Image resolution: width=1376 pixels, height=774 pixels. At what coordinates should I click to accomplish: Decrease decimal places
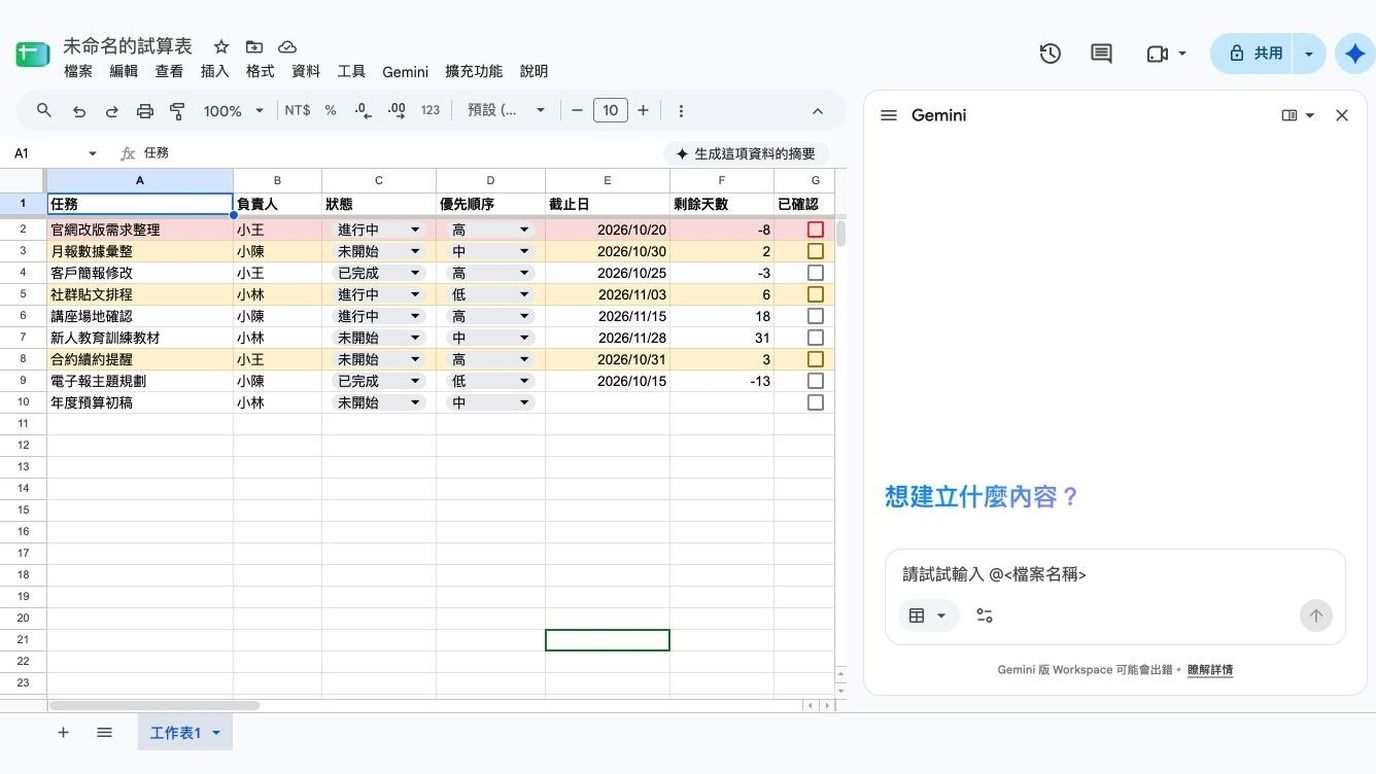(x=364, y=110)
